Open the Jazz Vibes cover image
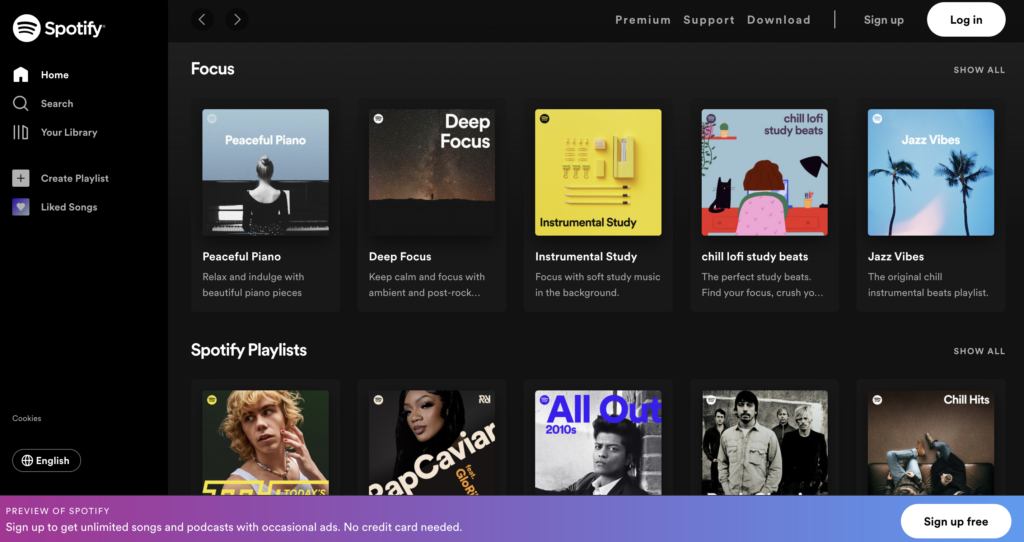 click(x=931, y=172)
